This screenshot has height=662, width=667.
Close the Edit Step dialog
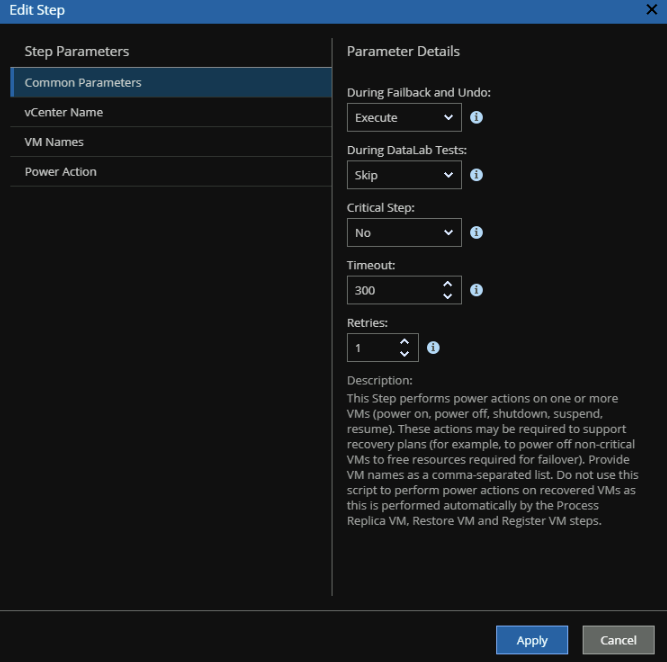coord(651,10)
